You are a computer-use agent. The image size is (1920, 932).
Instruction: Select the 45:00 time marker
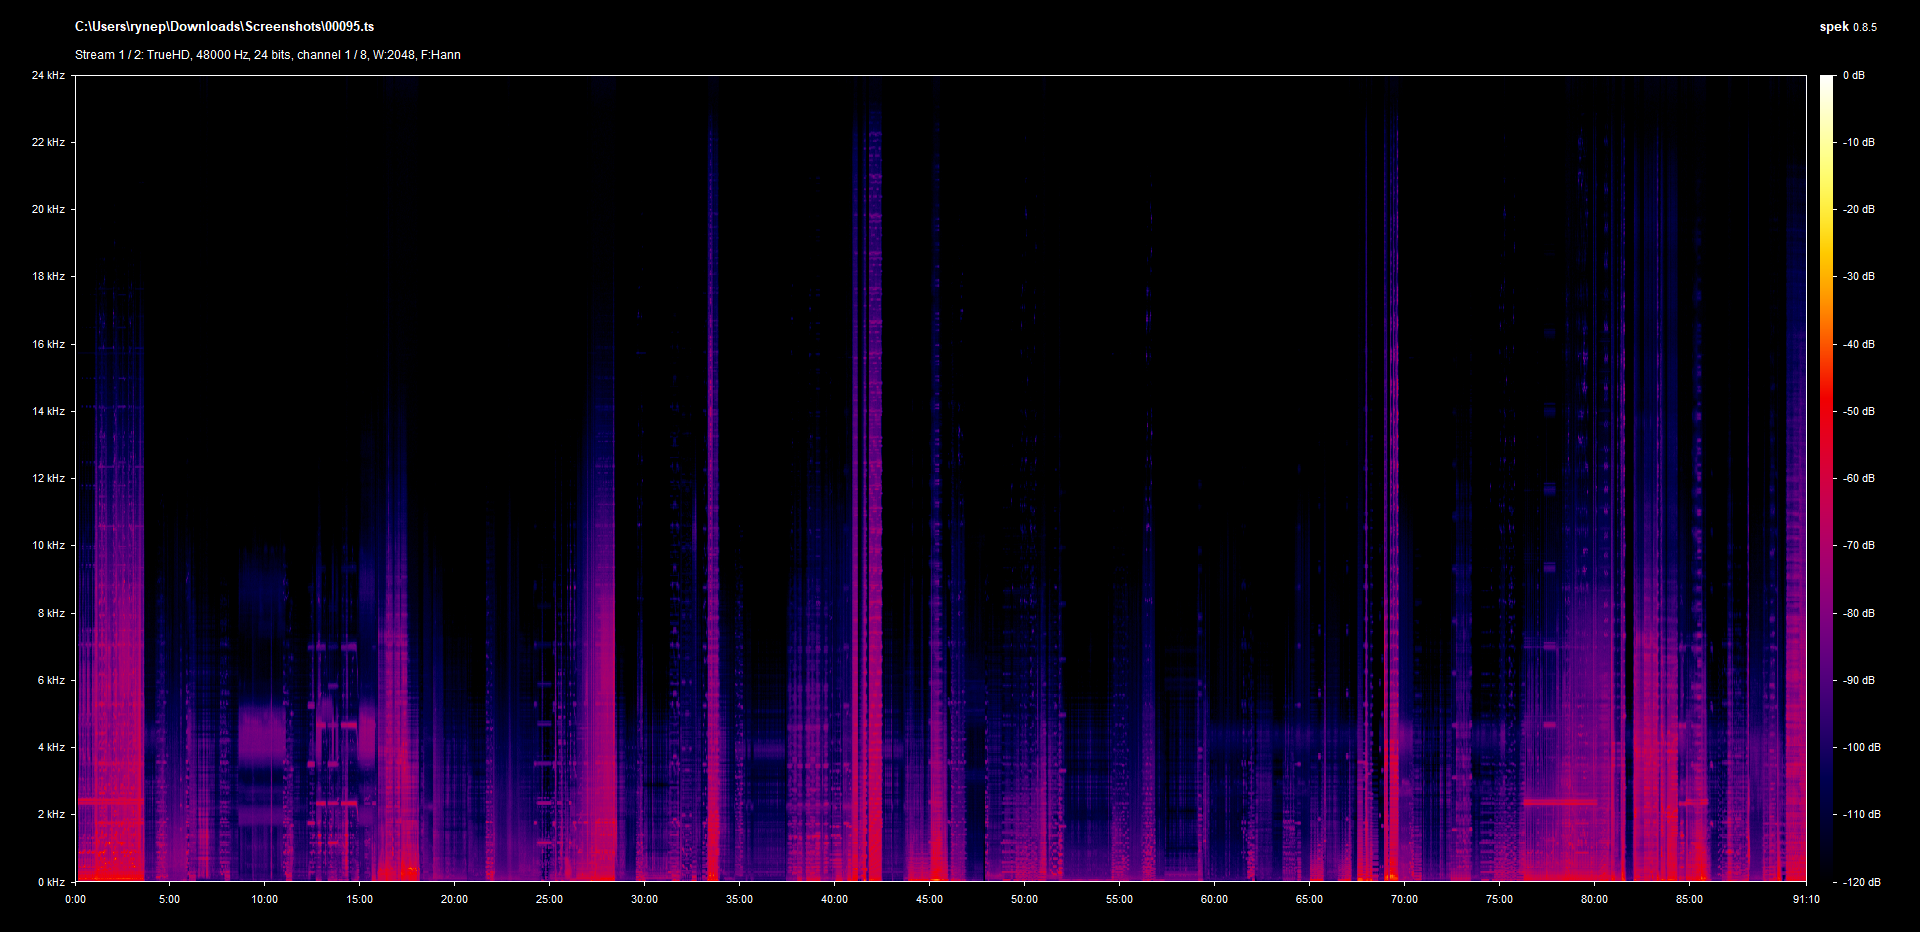tap(930, 900)
